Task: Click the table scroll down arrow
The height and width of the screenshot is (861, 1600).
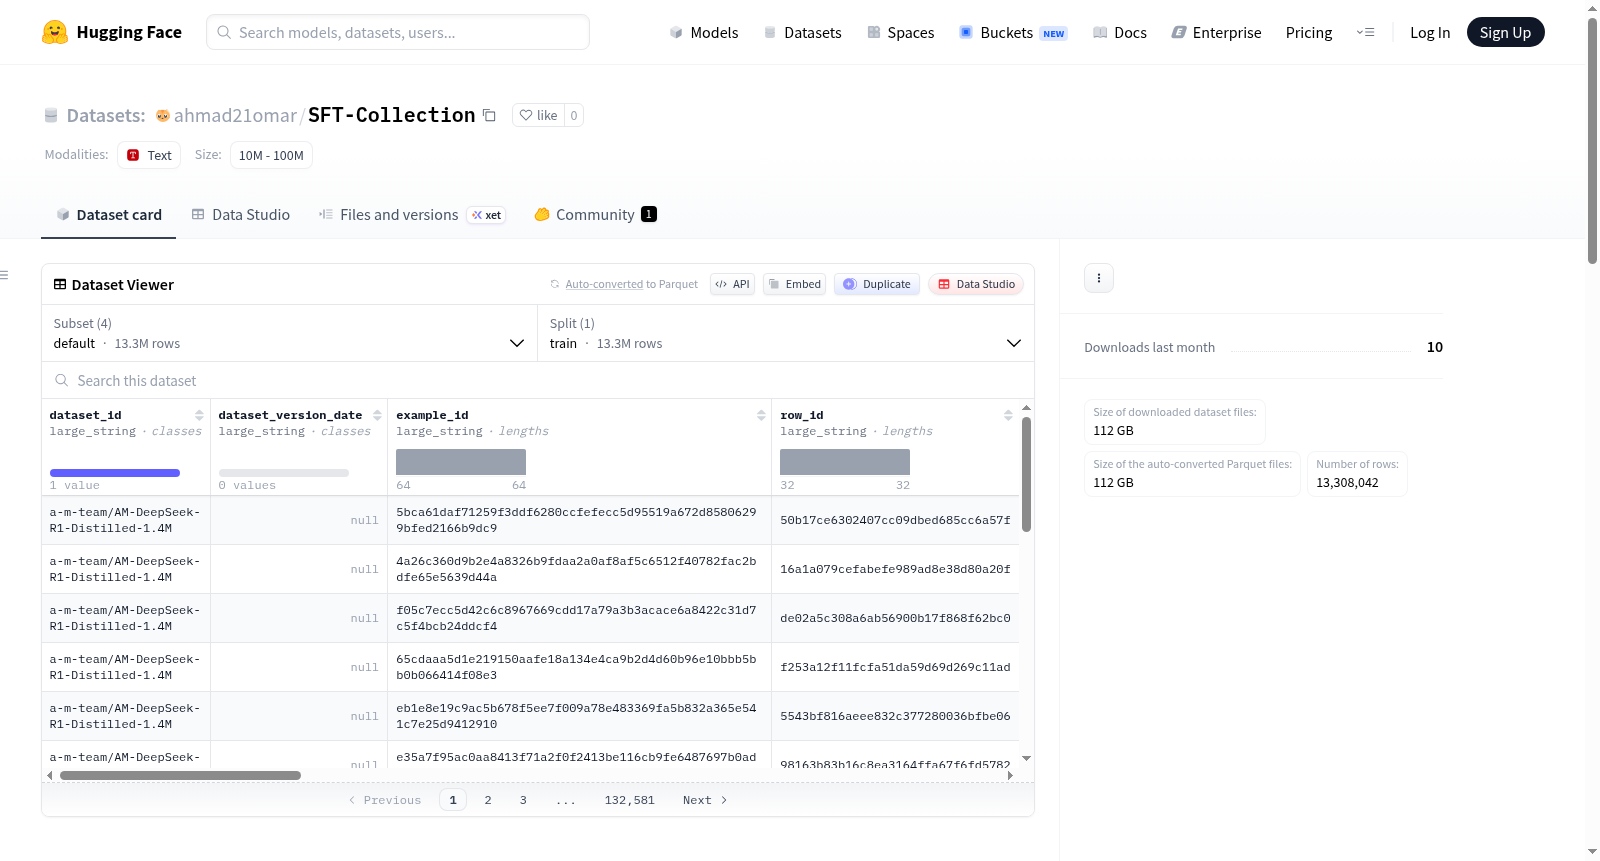Action: [1026, 759]
